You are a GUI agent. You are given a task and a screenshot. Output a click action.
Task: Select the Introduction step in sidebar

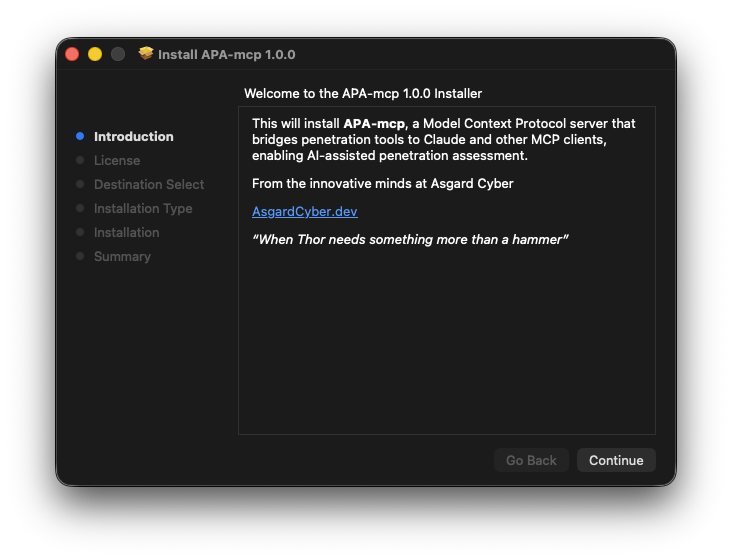point(134,136)
